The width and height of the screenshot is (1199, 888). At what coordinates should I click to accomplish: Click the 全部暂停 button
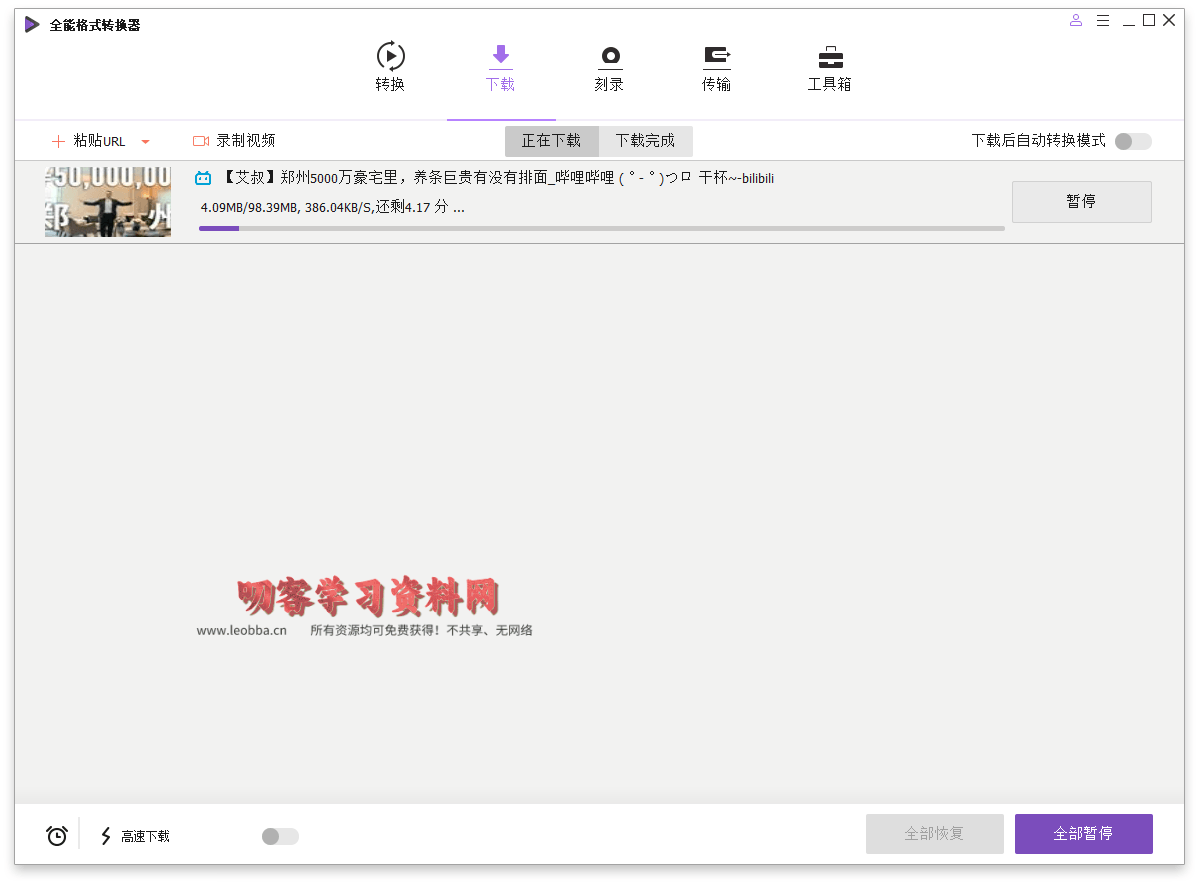1083,833
